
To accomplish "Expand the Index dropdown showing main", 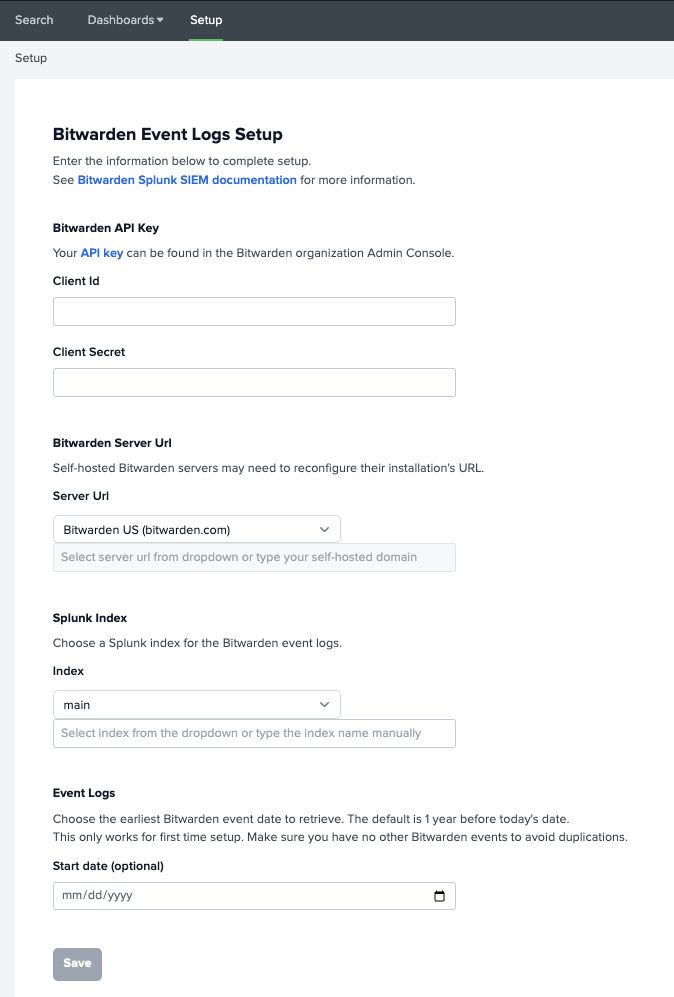I will tap(196, 704).
